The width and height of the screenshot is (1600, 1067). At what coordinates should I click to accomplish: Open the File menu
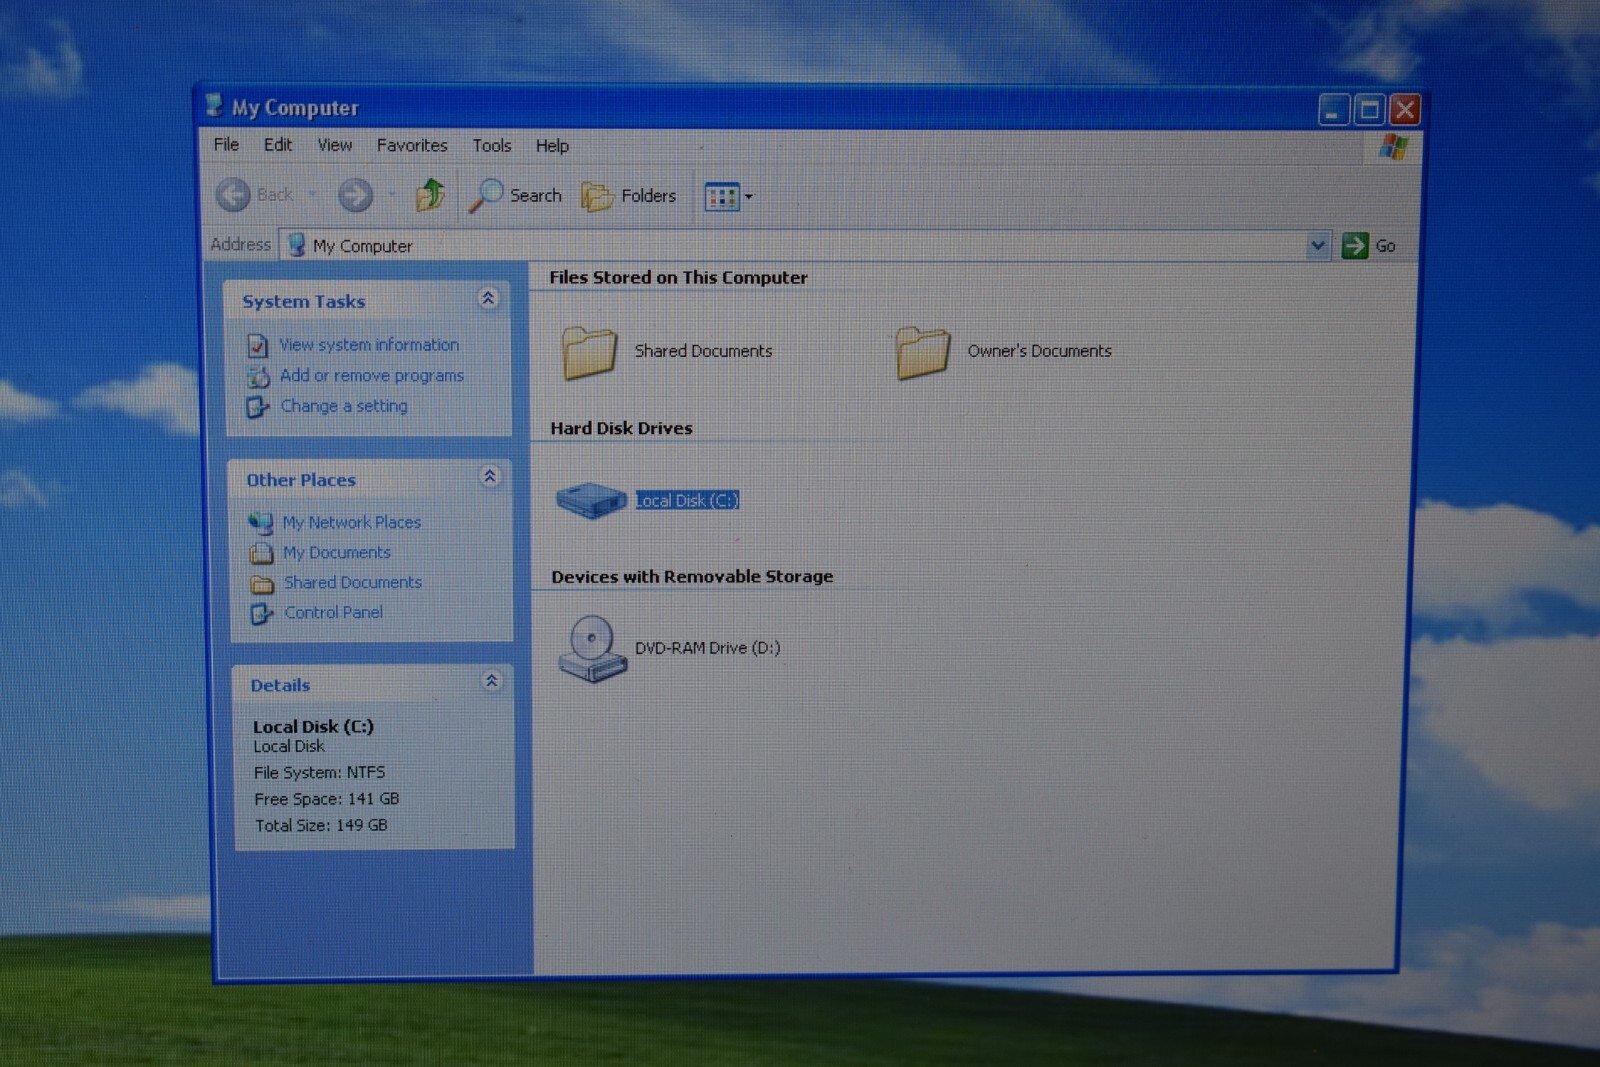pos(226,144)
